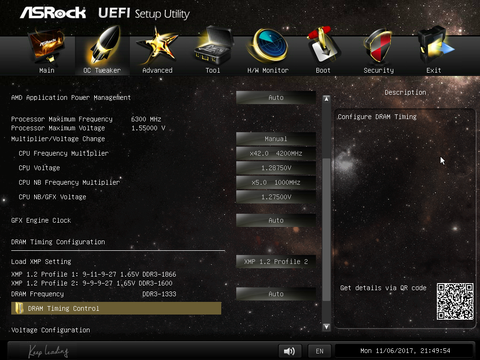
Task: Click XMP 1.2 Profile 1 info line
Action: pos(93,274)
